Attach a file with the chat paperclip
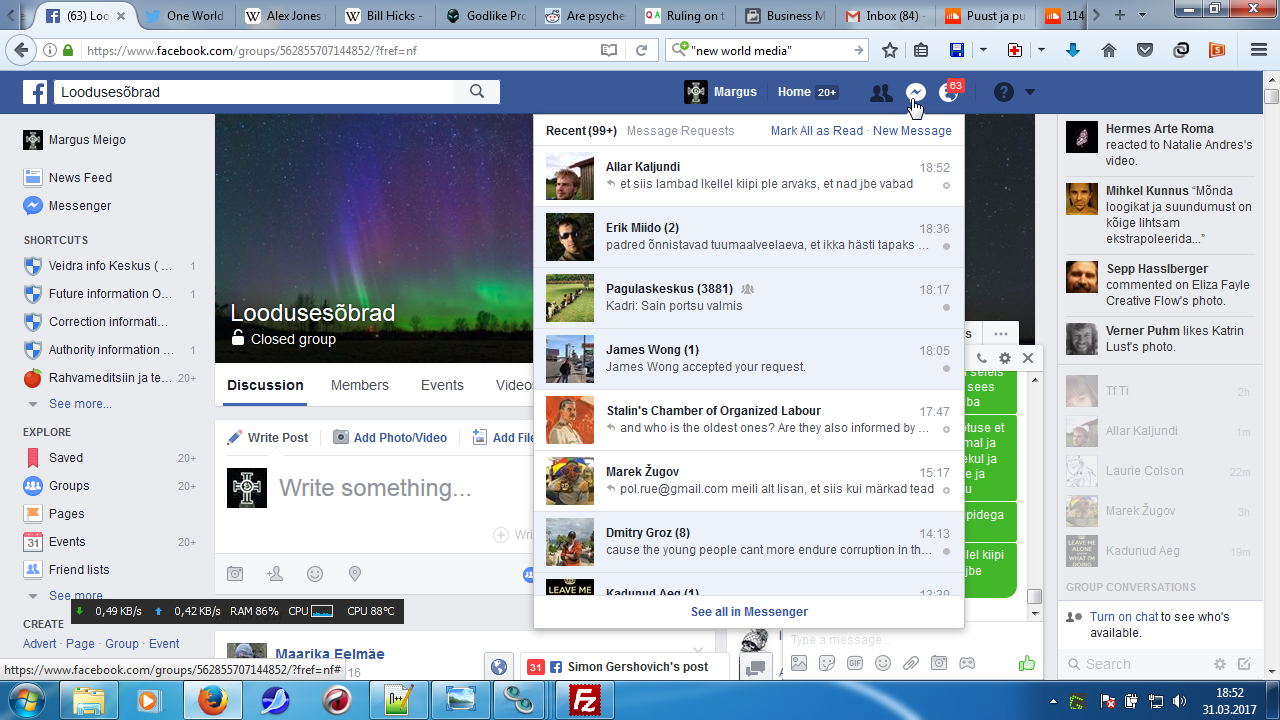The height and width of the screenshot is (720, 1280). [911, 663]
